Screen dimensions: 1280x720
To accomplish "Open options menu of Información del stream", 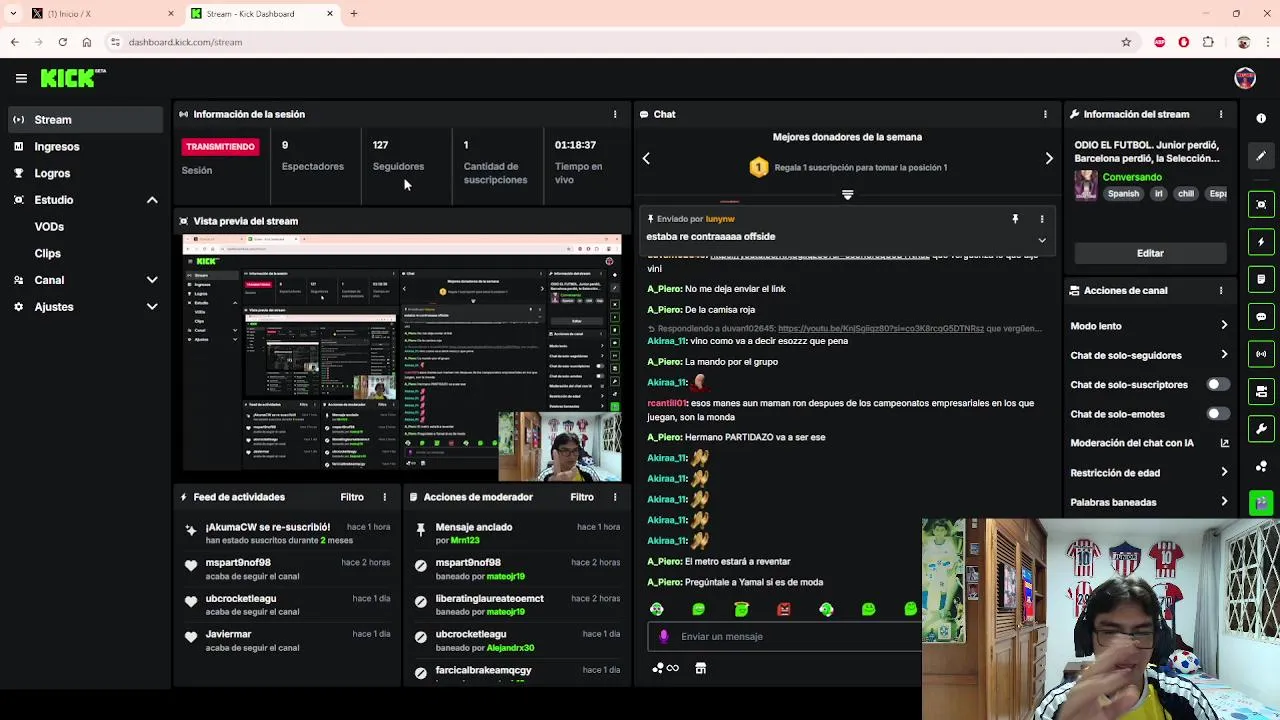I will 1220,114.
